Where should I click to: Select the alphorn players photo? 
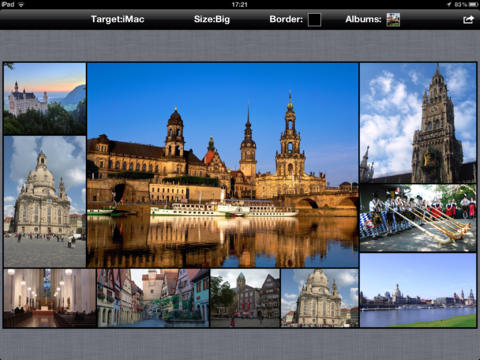click(x=418, y=218)
